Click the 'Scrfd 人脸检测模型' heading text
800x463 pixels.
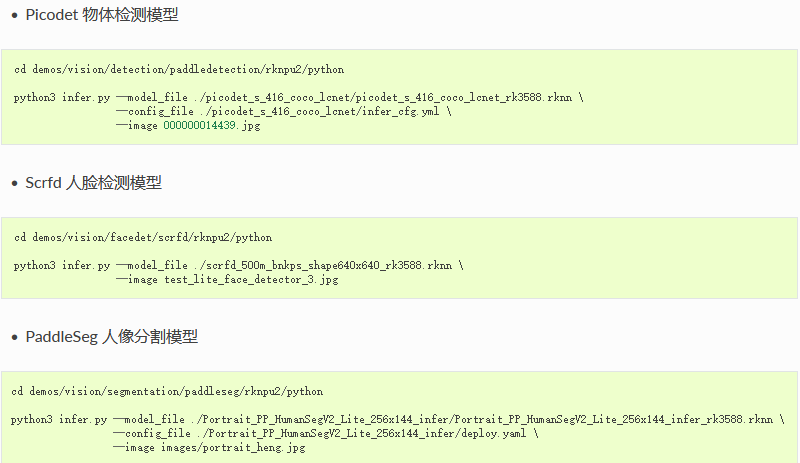(93, 183)
